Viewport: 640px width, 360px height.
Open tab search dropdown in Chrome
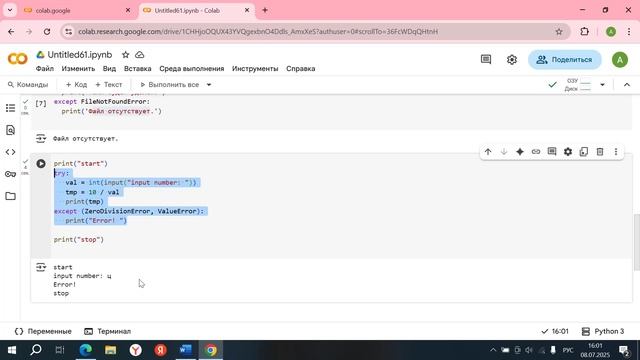pos(10,10)
